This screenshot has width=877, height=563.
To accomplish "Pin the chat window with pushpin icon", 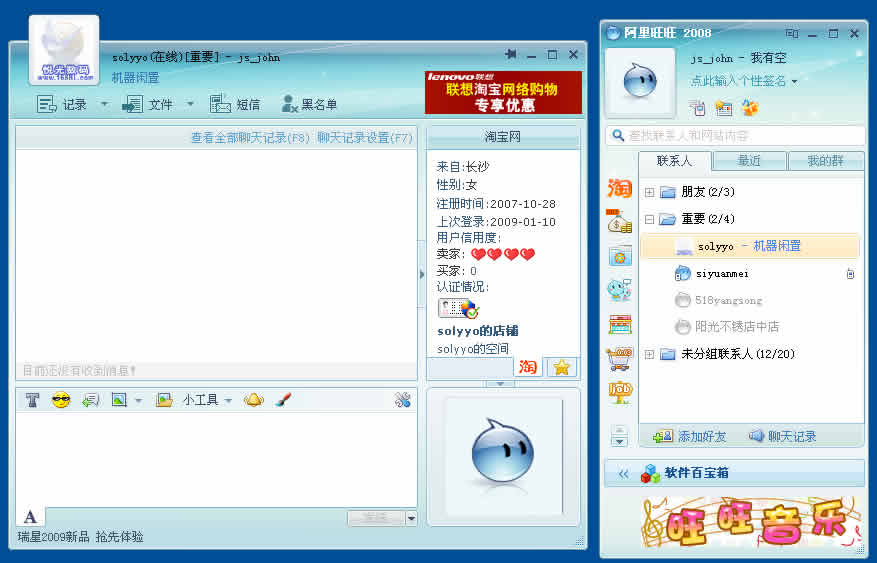I will point(511,55).
